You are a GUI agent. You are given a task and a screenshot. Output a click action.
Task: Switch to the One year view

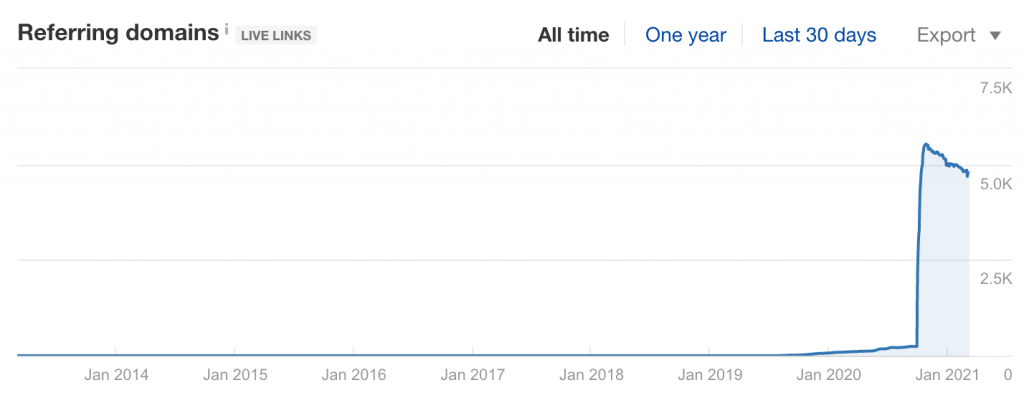point(686,35)
